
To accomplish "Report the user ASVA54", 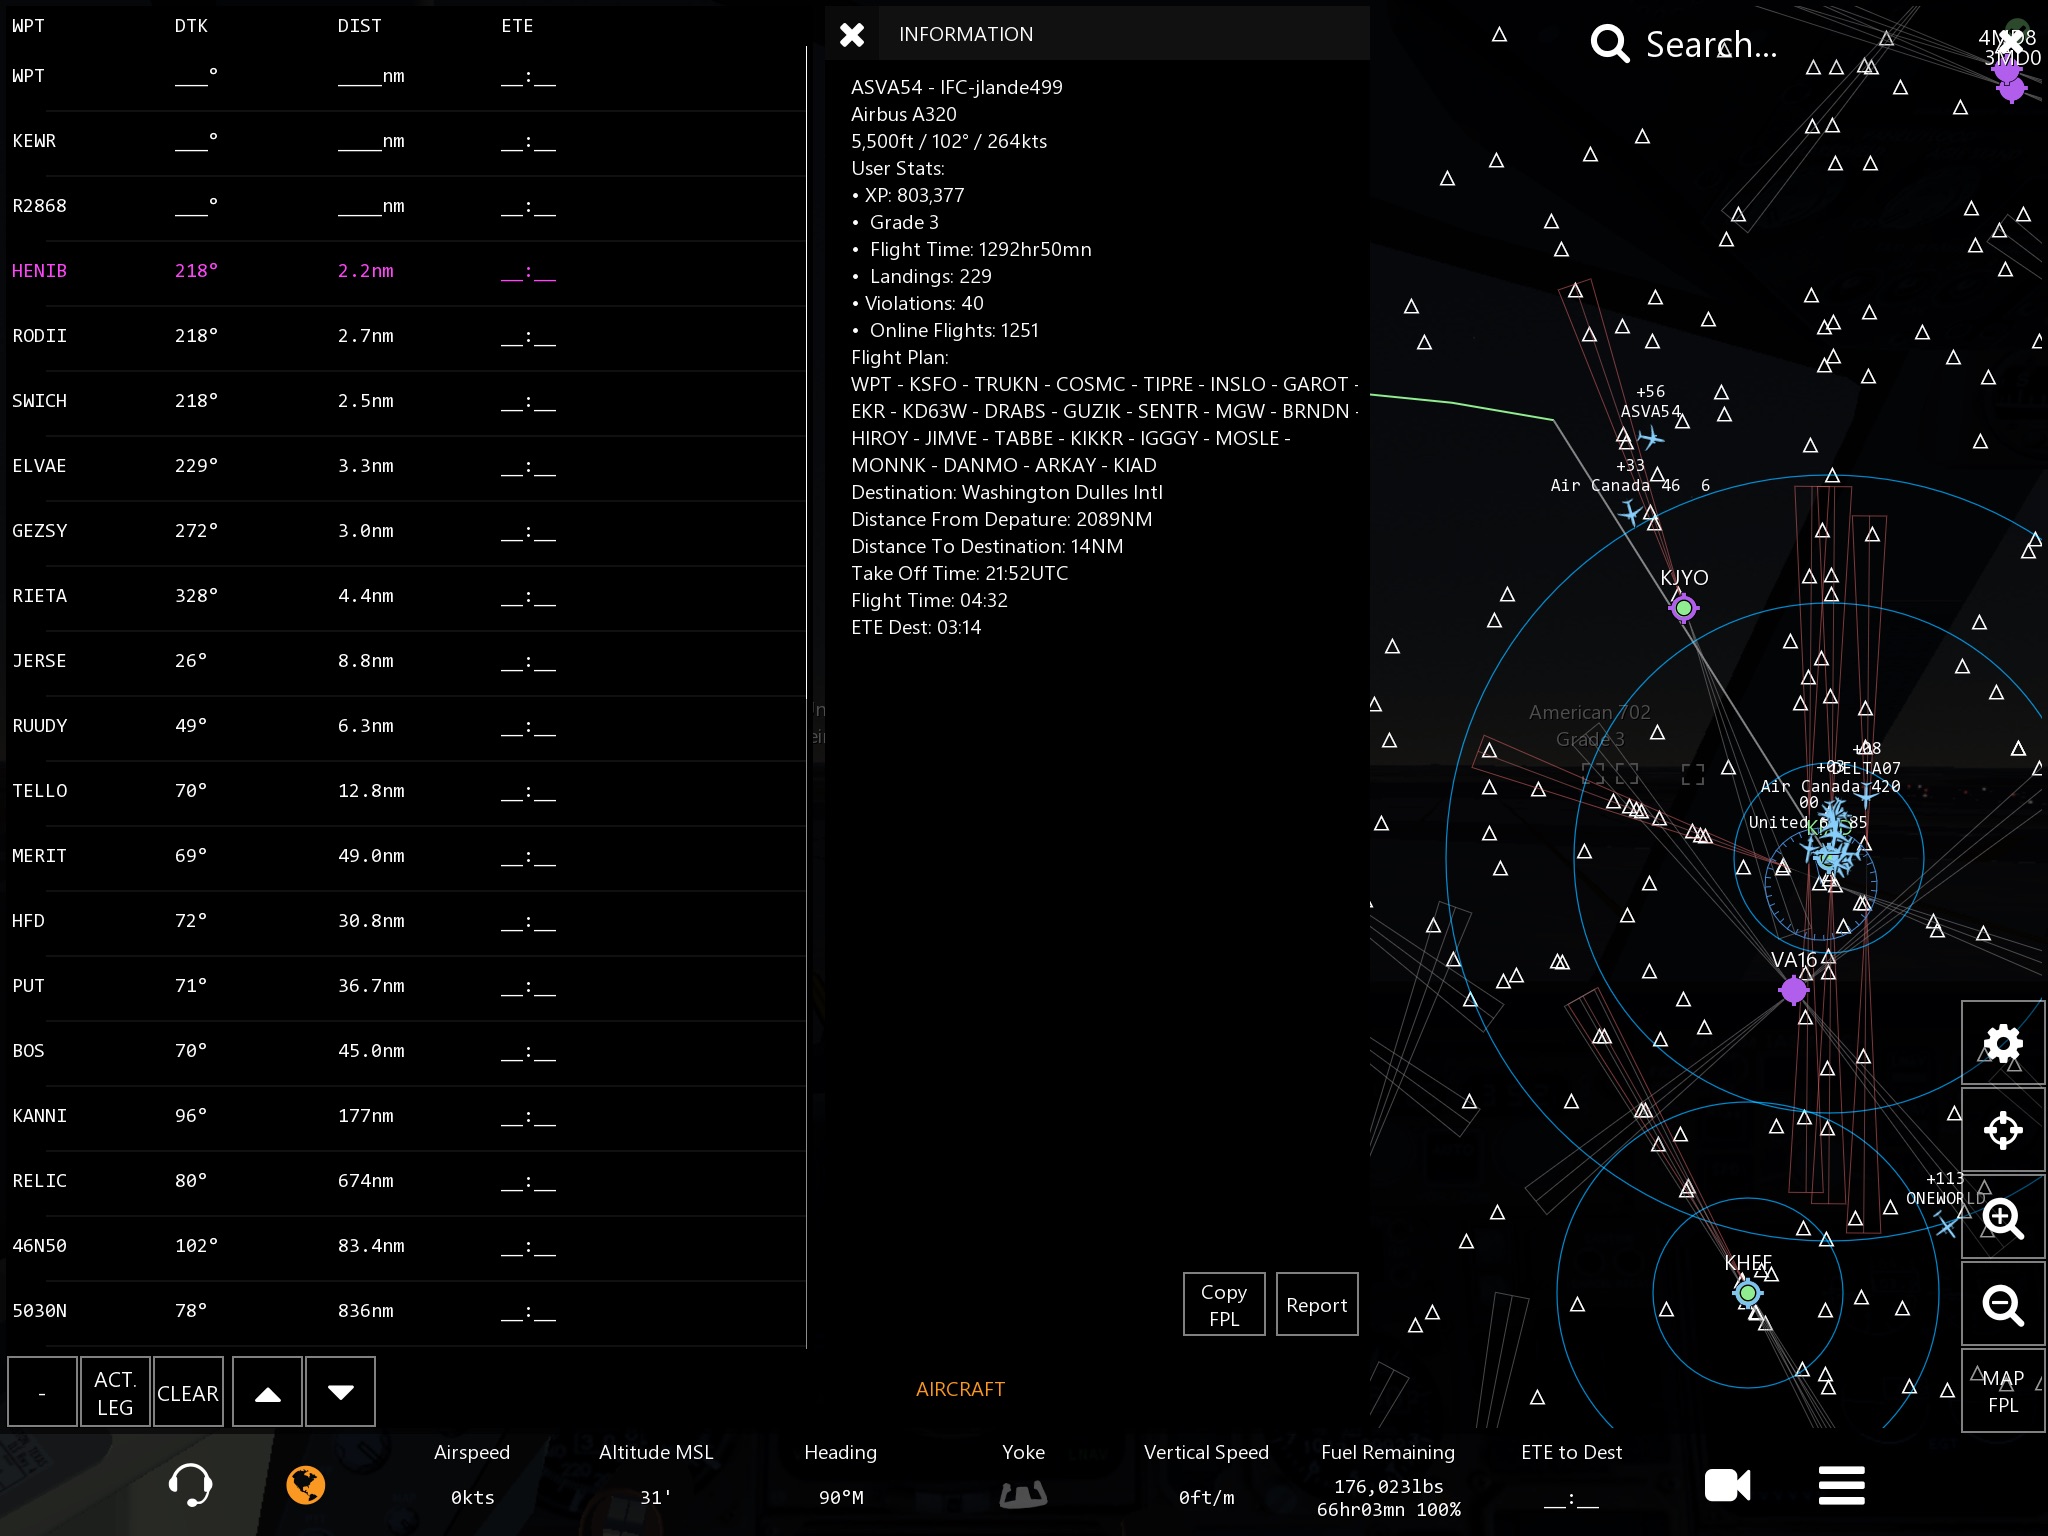I will coord(1316,1305).
